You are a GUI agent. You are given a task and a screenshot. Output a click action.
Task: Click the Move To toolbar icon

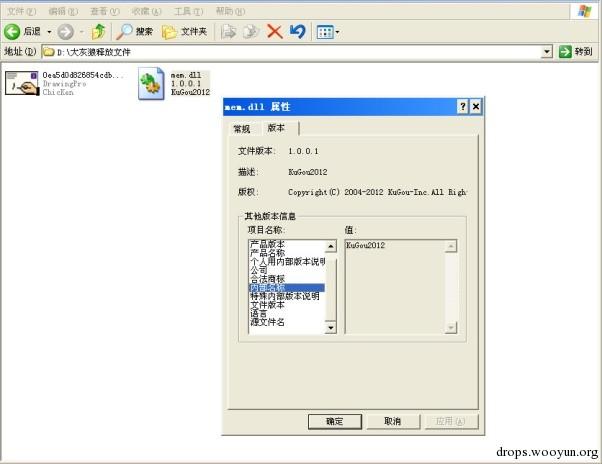pos(228,32)
